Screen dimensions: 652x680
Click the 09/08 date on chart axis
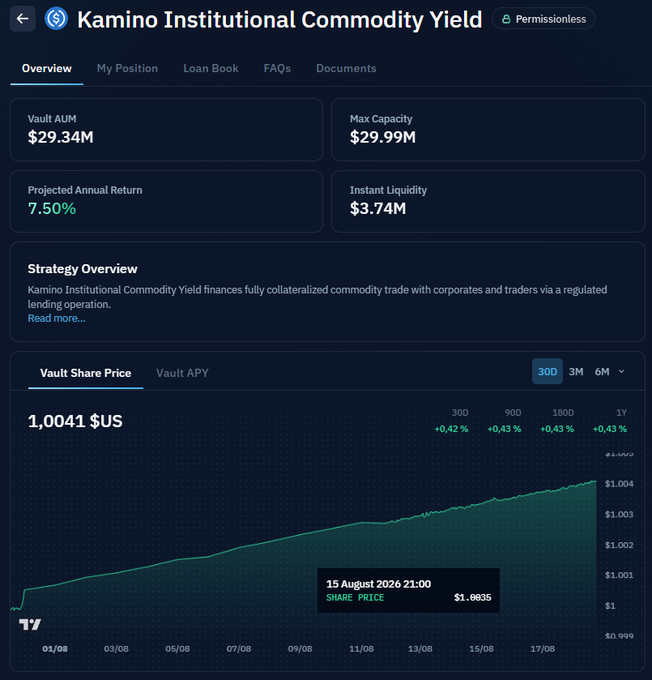click(x=300, y=649)
